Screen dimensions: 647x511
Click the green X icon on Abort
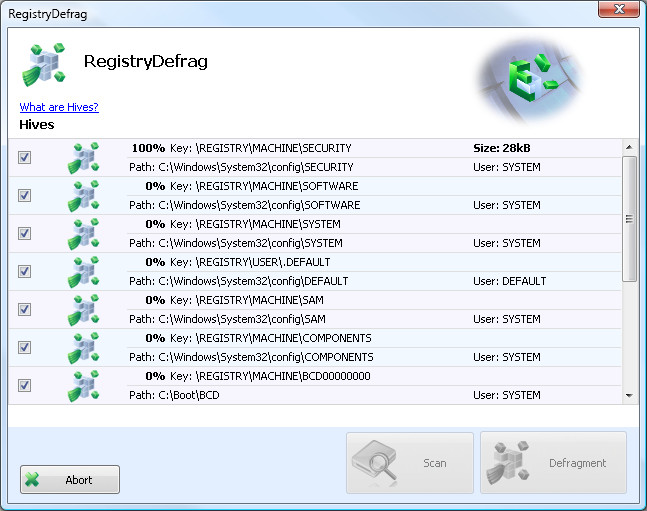click(32, 479)
